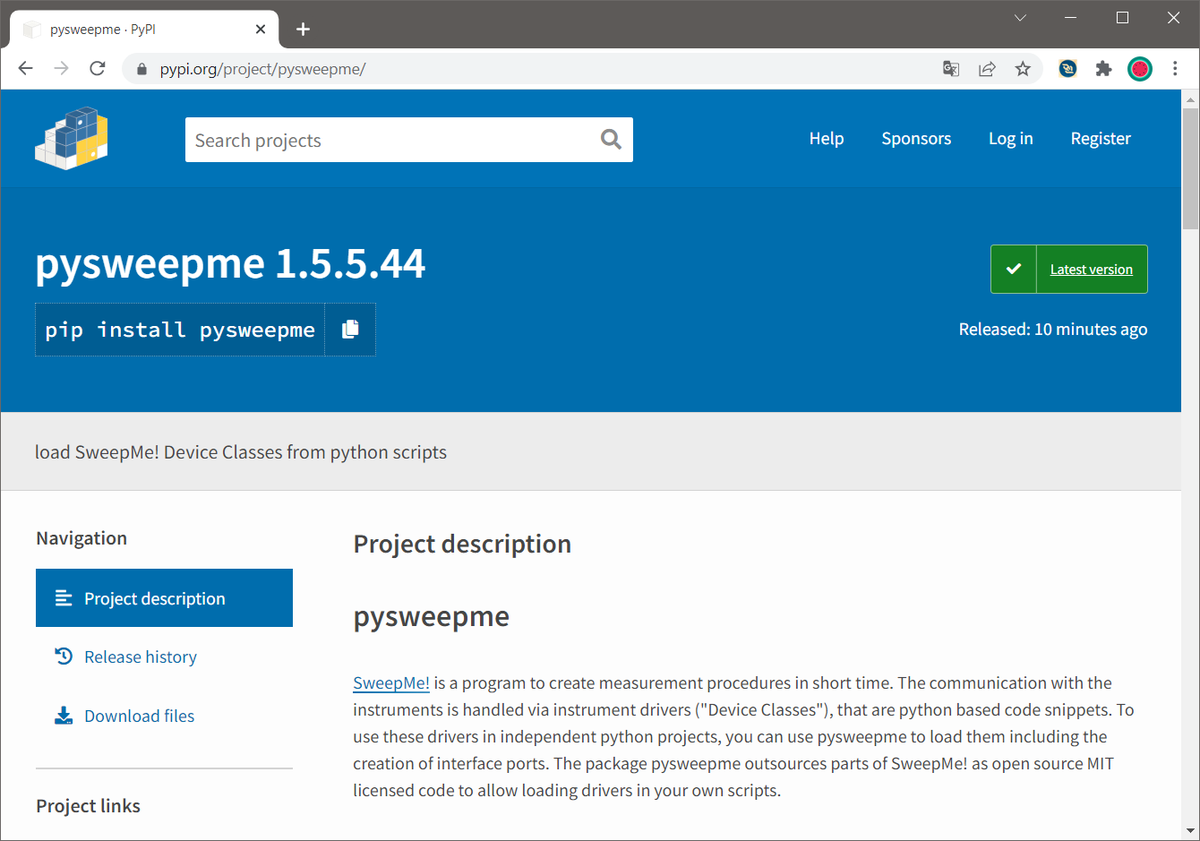1200x841 pixels.
Task: Click the Project description lines icon
Action: pyautogui.click(x=63, y=598)
